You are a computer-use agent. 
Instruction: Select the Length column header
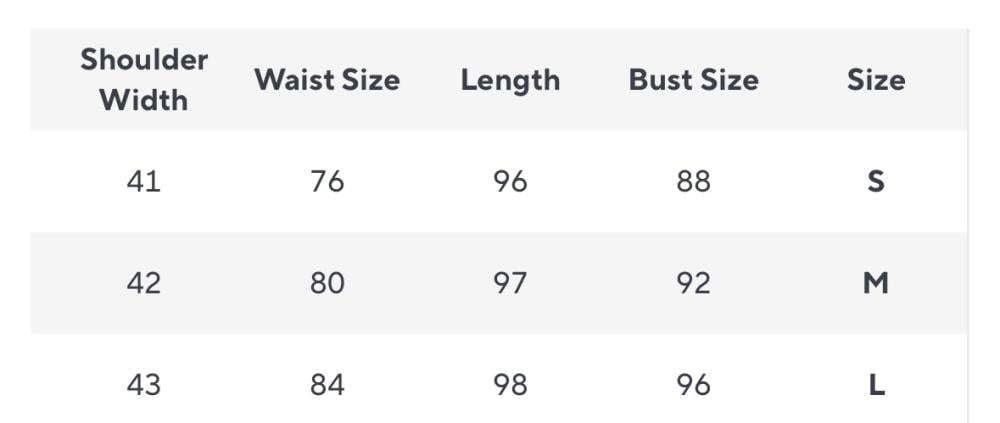510,80
